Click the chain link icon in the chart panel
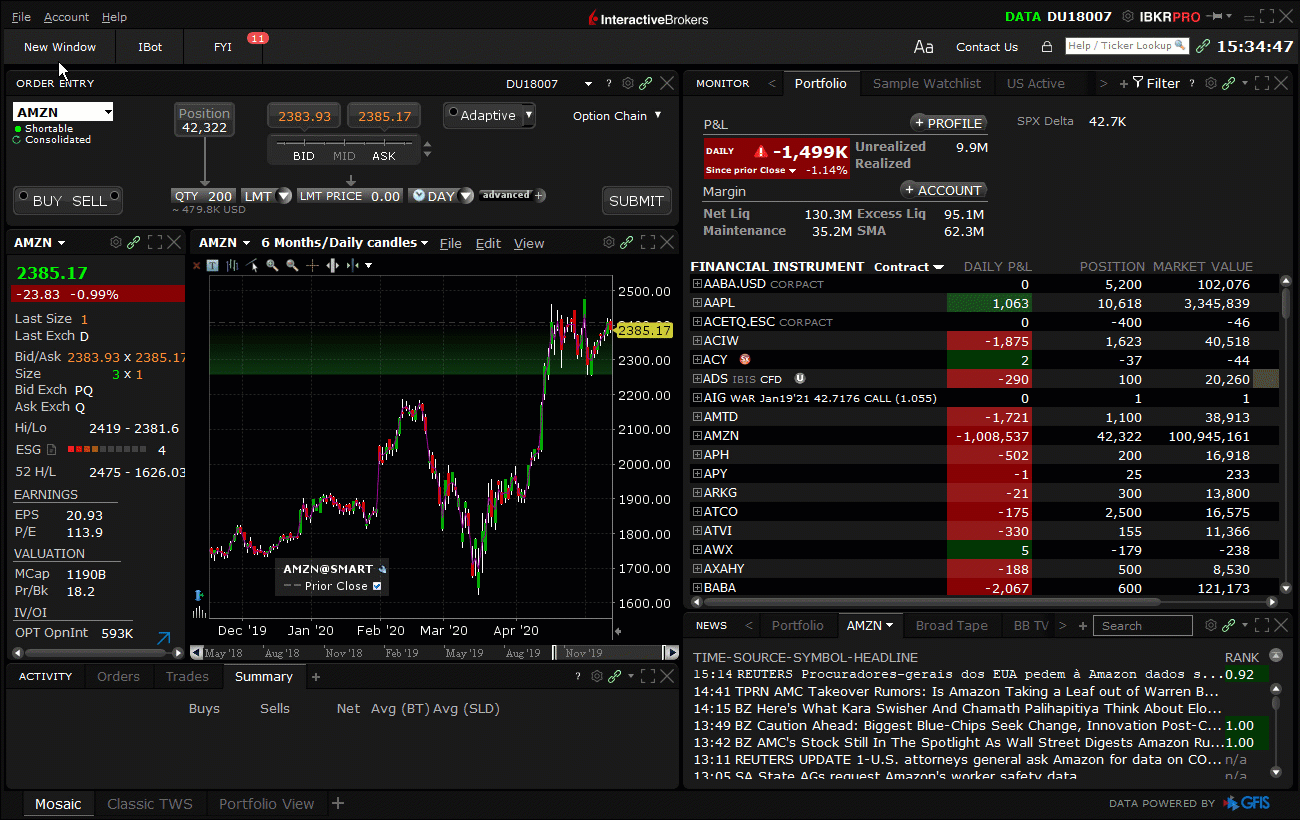This screenshot has height=820, width=1300. click(x=626, y=242)
